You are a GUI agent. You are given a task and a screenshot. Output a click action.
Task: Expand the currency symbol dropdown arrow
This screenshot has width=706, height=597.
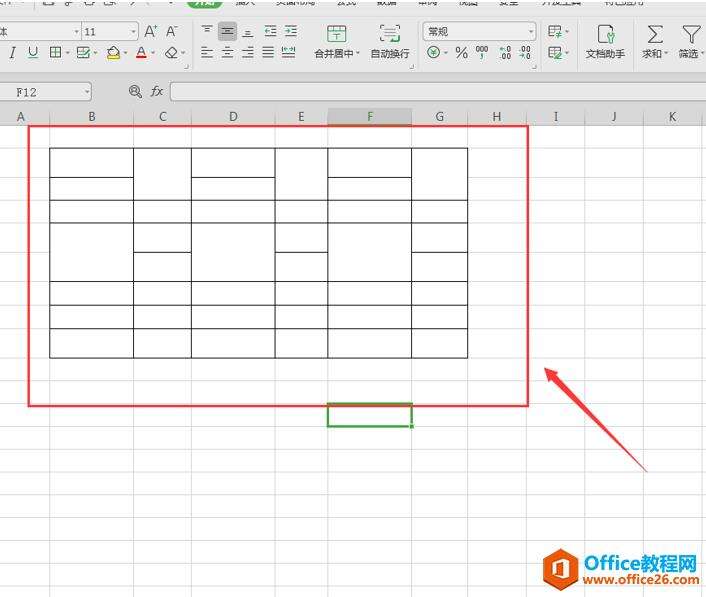[x=445, y=53]
